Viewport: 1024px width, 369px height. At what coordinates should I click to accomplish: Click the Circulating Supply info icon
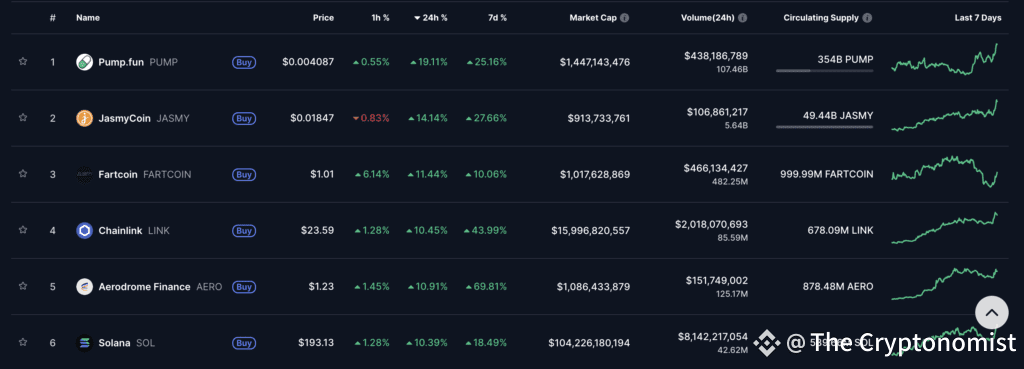click(x=867, y=18)
